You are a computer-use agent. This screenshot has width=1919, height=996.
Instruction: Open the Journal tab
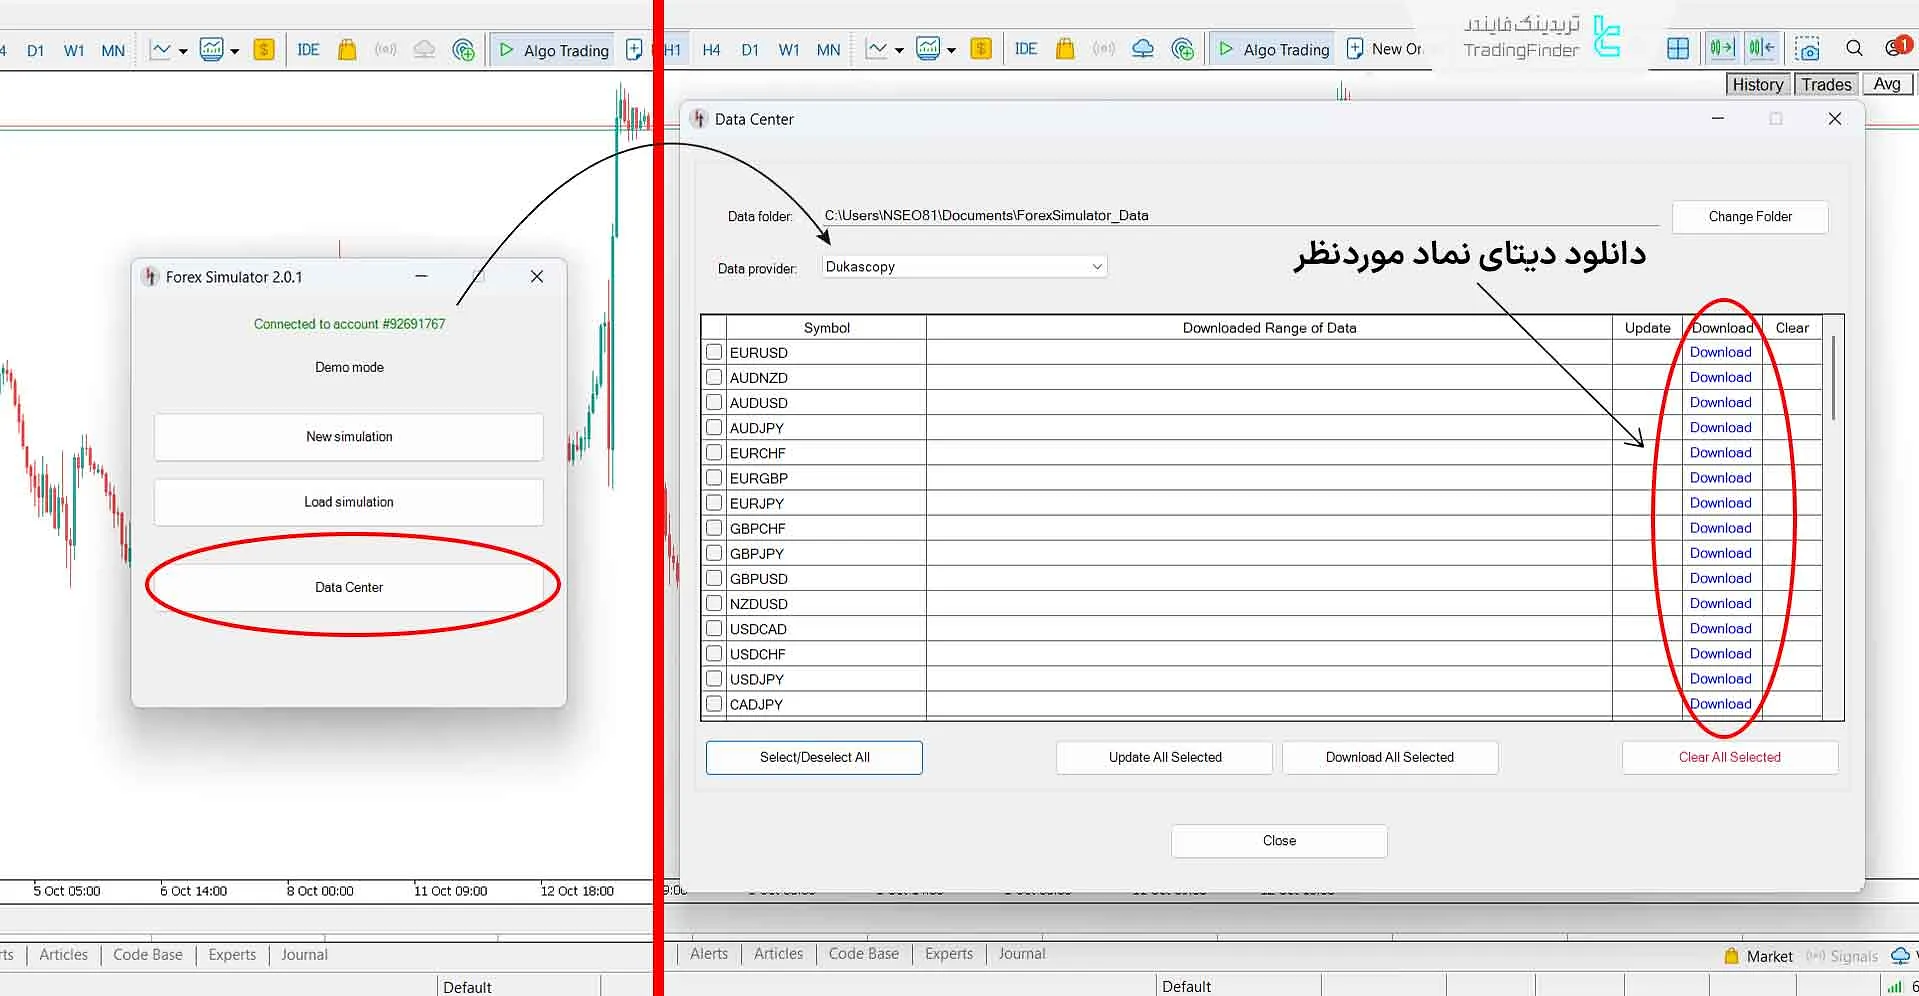[1021, 953]
